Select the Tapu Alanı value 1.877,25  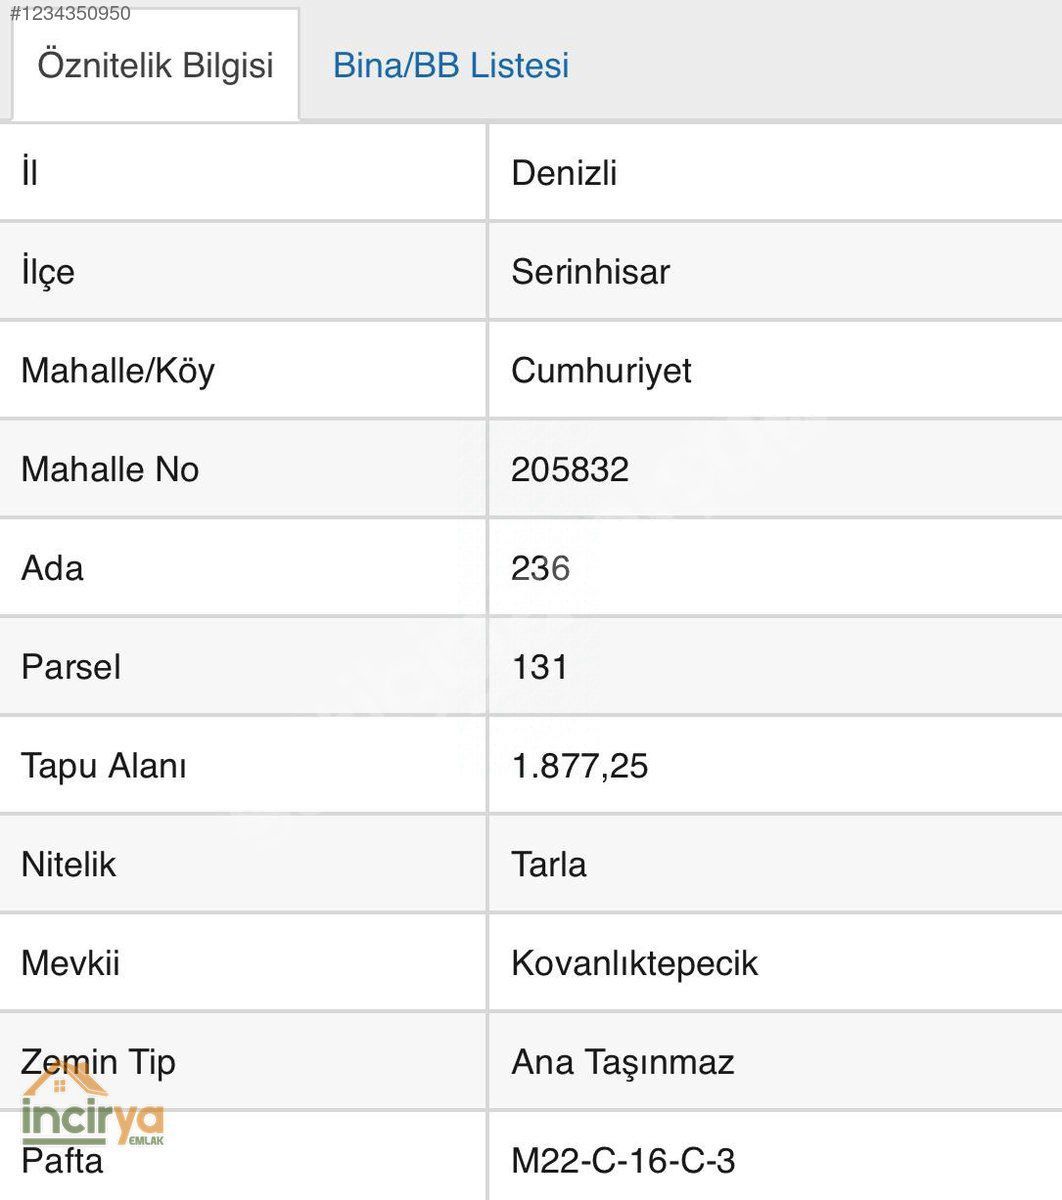click(580, 767)
